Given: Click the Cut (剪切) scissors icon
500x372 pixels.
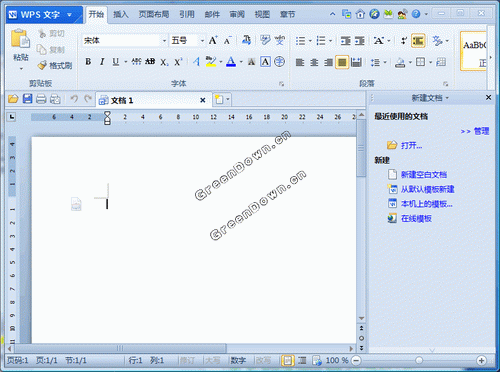Looking at the screenshot, I should click(x=42, y=33).
